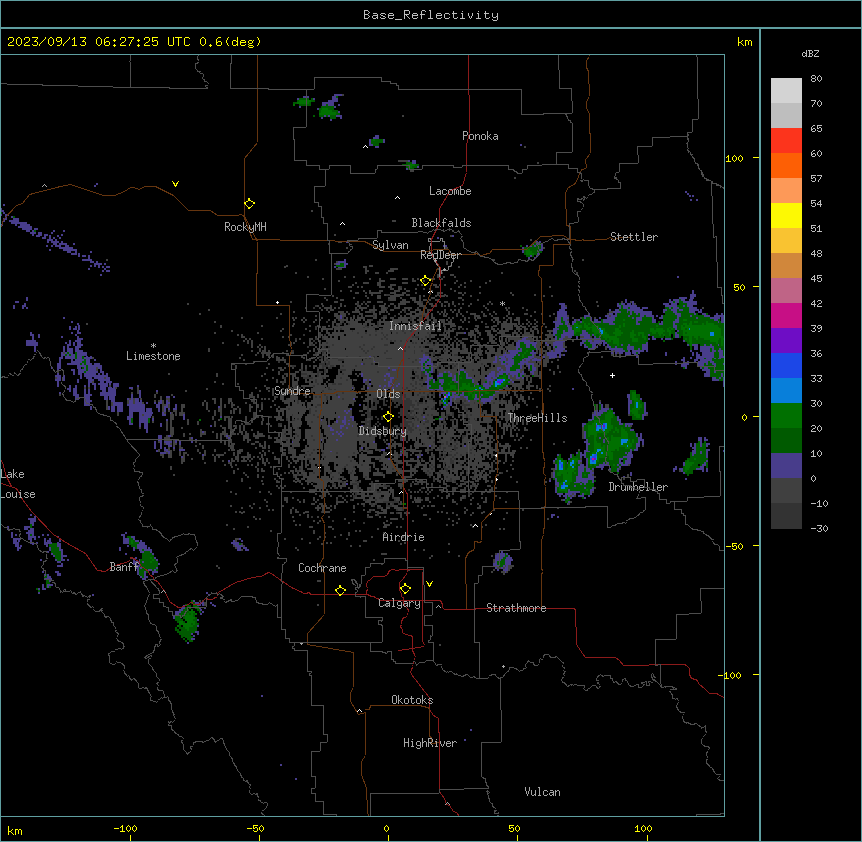
Task: Click the small echo cell north of Strathmore
Action: point(502,562)
